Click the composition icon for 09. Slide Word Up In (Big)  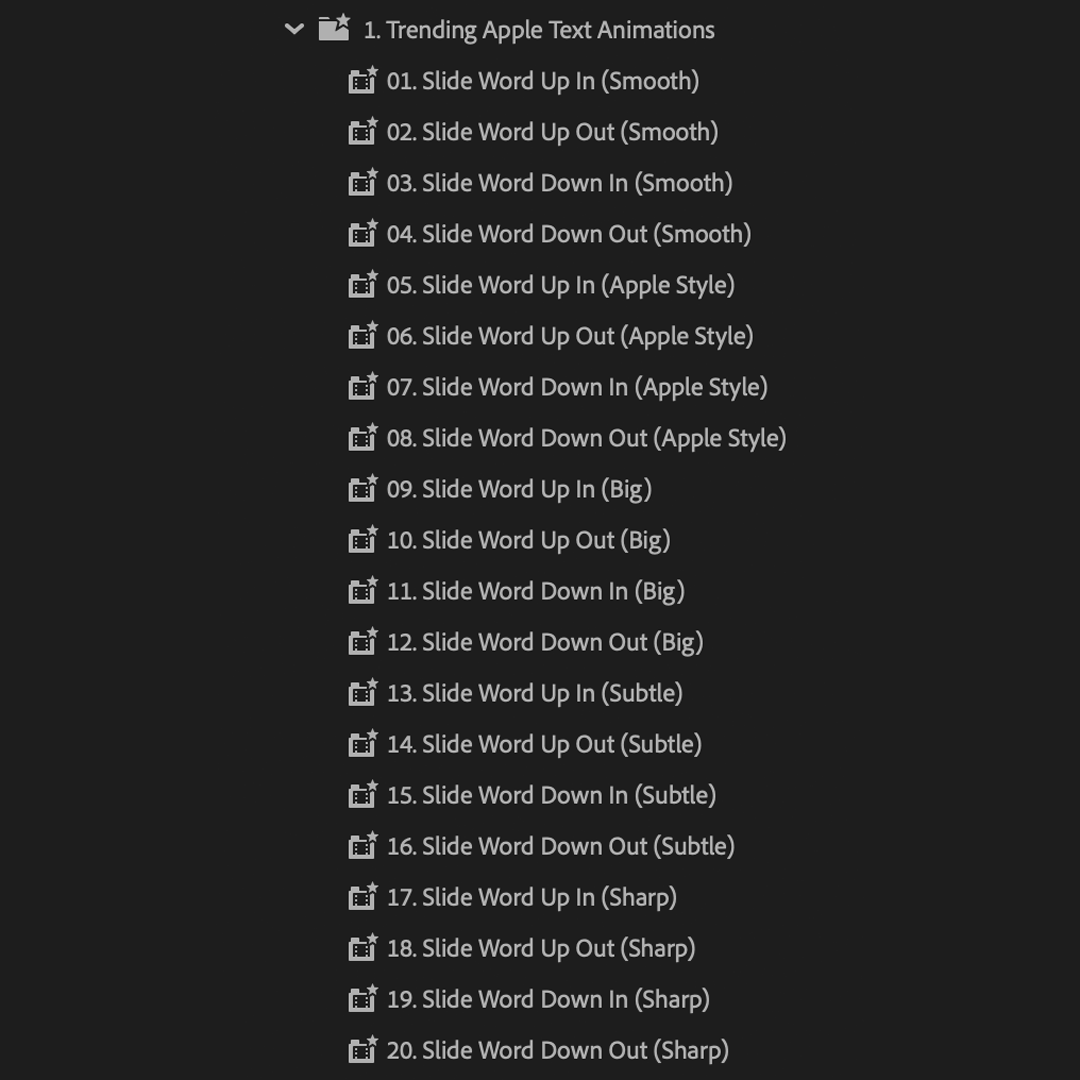362,488
